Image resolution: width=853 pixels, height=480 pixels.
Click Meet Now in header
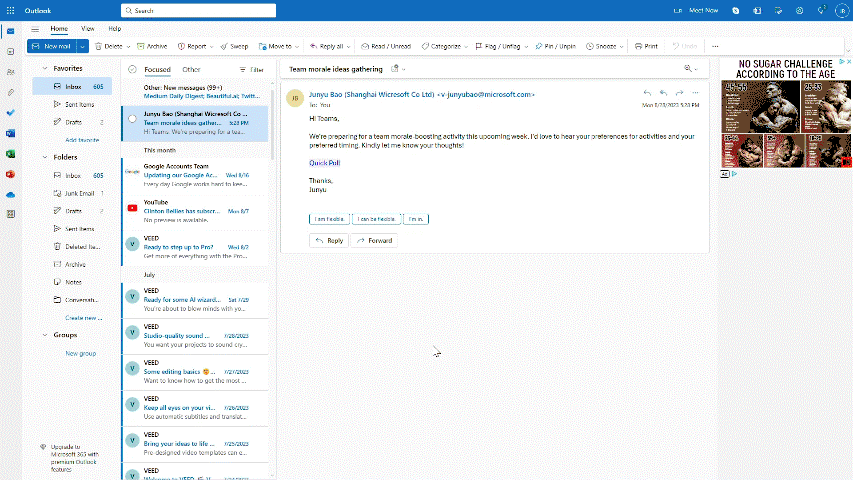[x=703, y=10]
